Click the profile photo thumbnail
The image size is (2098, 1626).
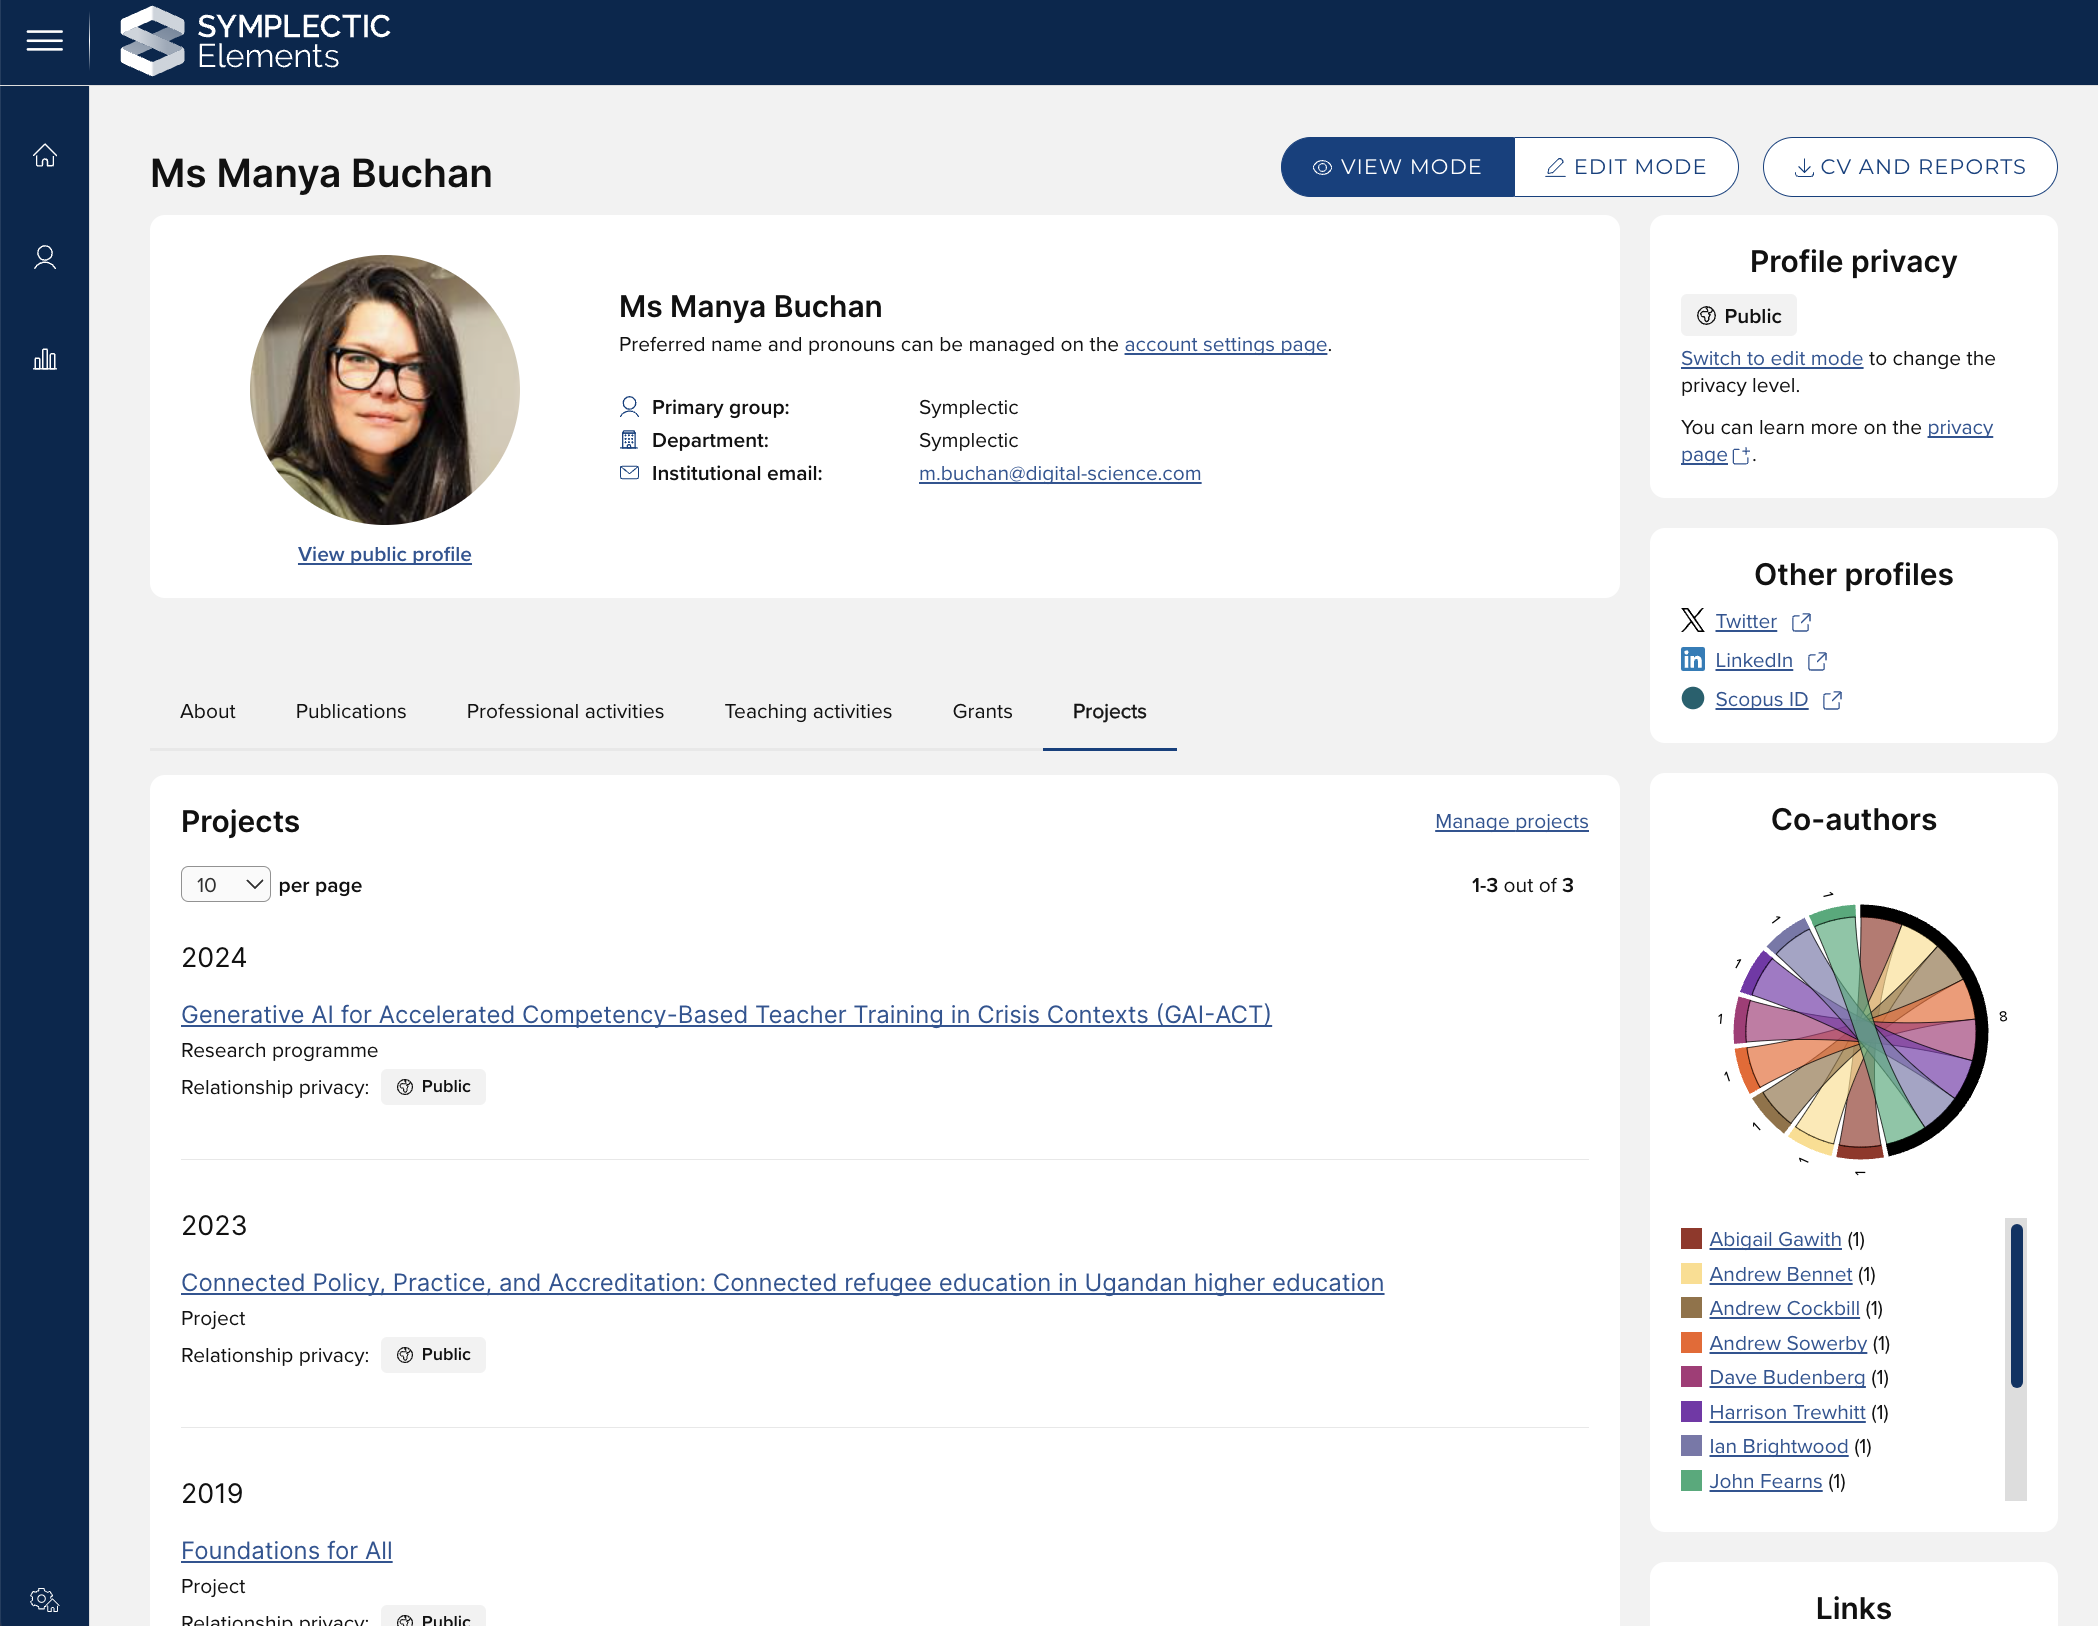pyautogui.click(x=385, y=390)
